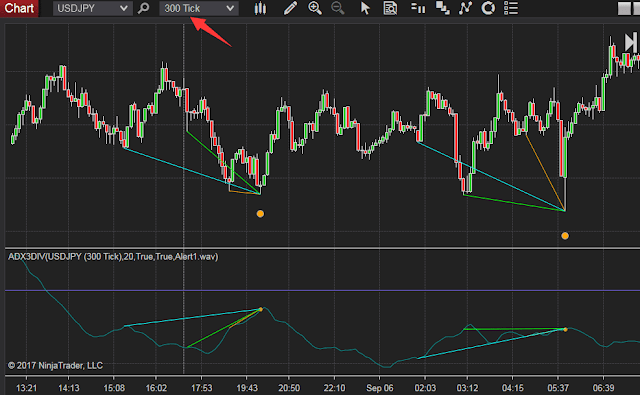Select the Chart tab
The image size is (640, 395).
tap(19, 8)
